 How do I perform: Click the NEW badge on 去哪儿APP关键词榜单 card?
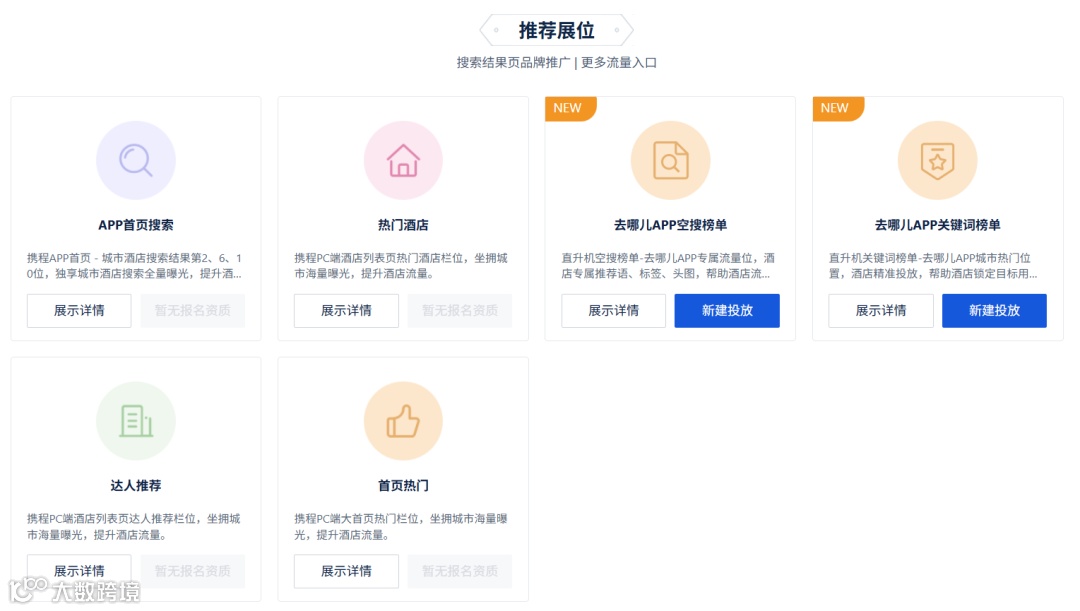(838, 109)
